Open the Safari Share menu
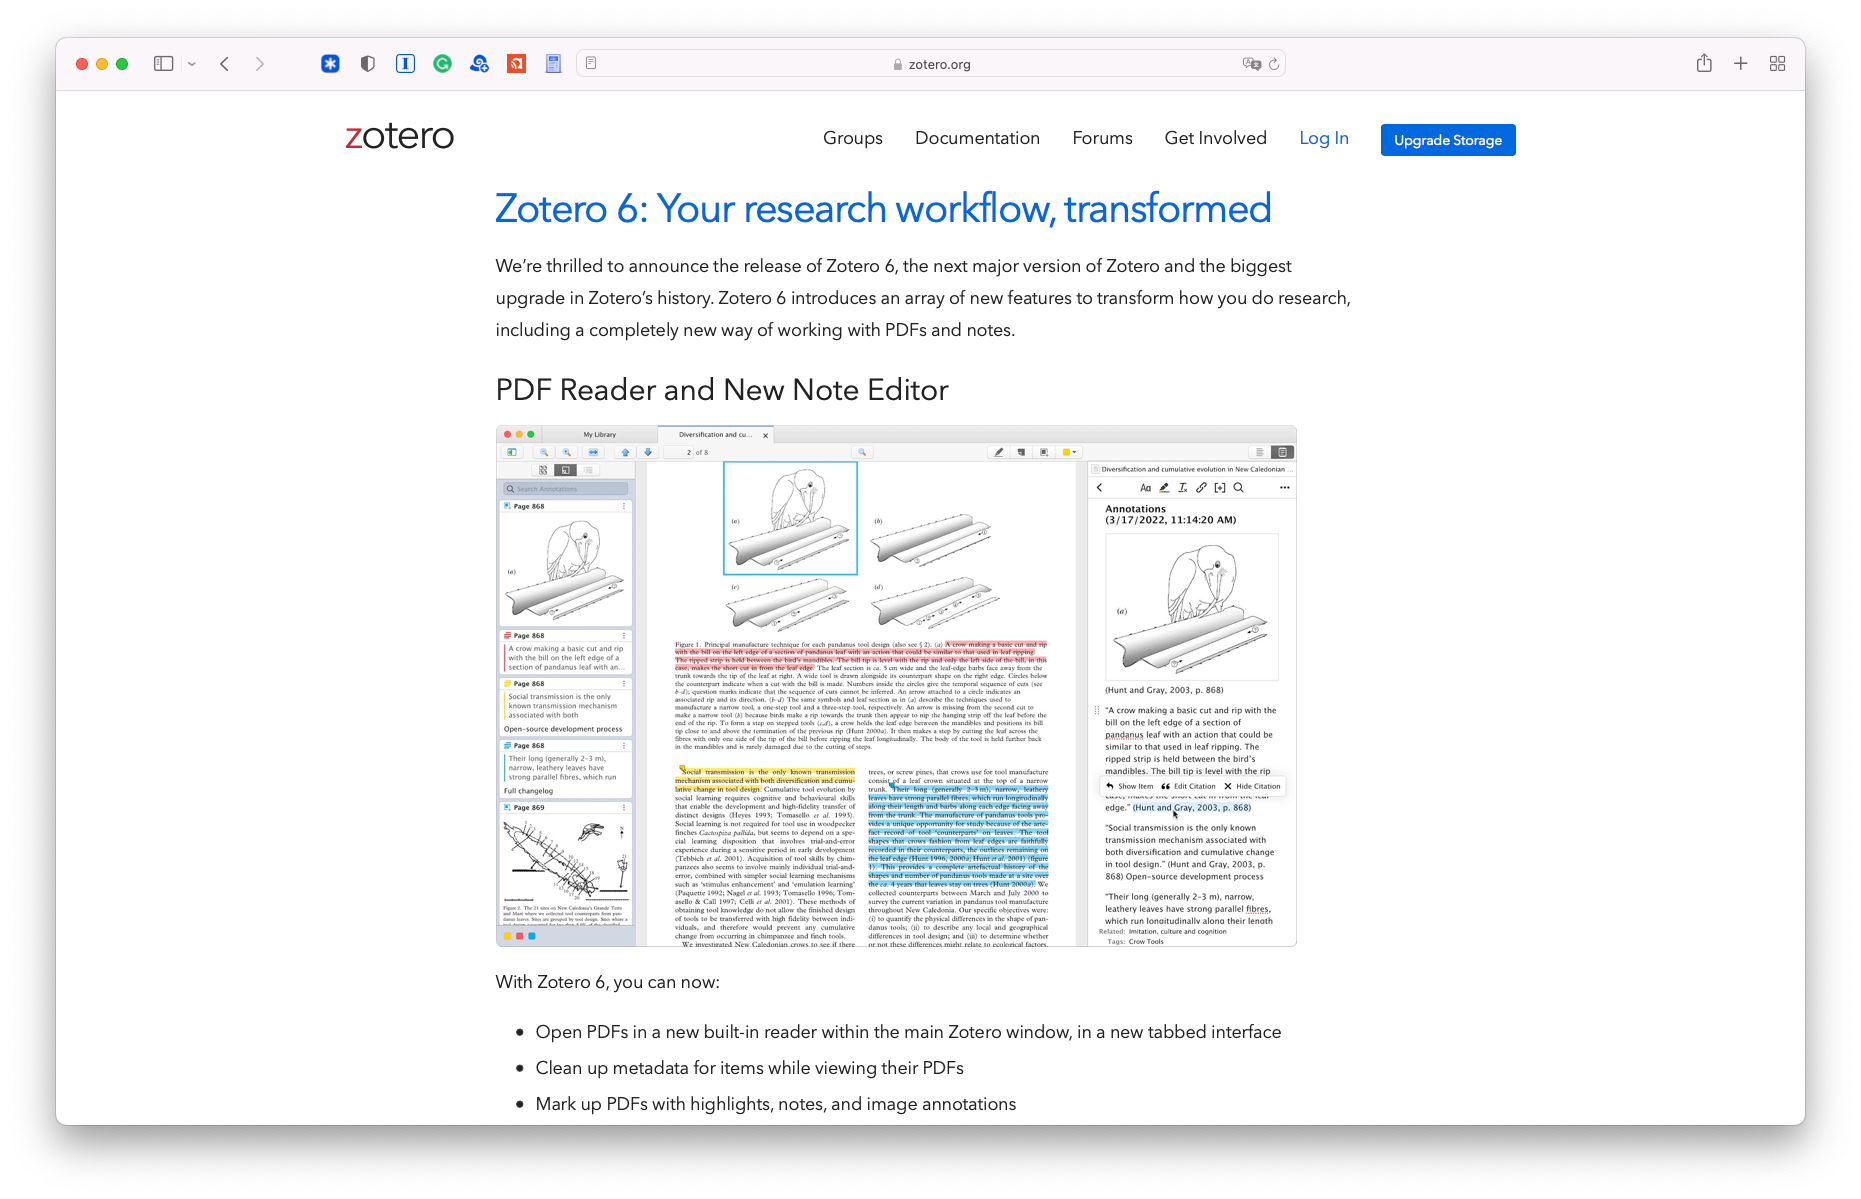The height and width of the screenshot is (1199, 1861). coord(1704,63)
